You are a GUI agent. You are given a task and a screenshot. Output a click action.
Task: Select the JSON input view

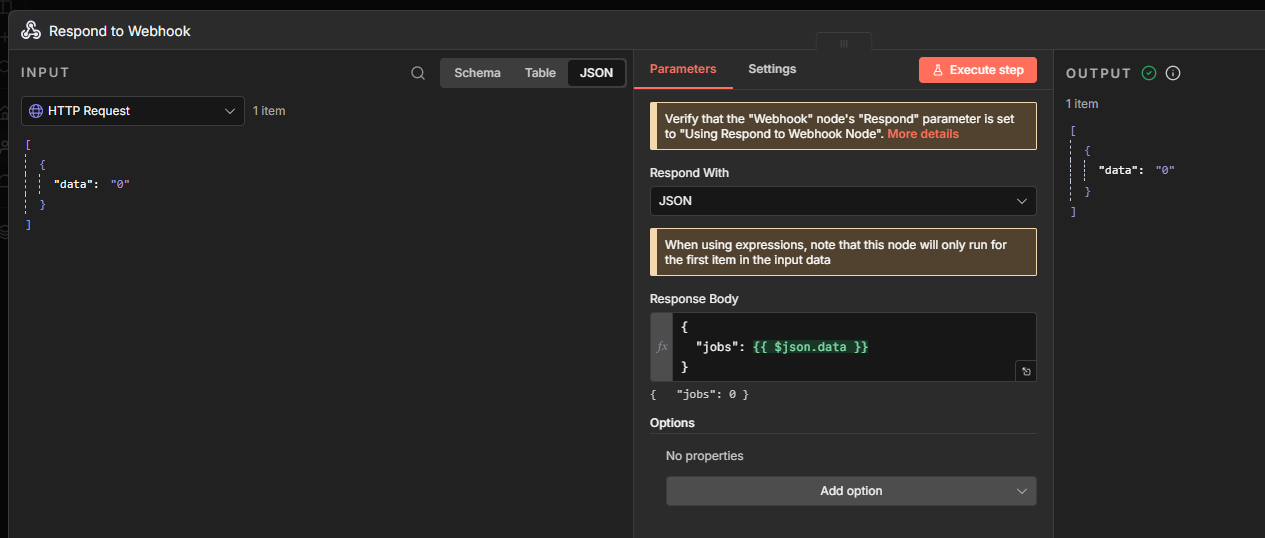tap(596, 73)
